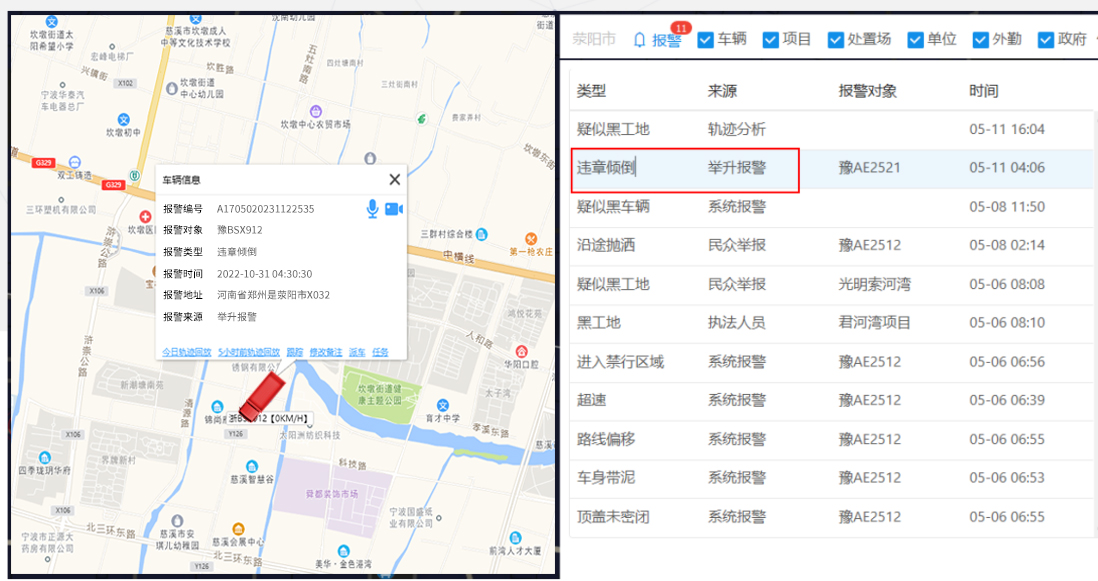Click the 时间 column header
The image size is (1098, 581).
click(983, 91)
